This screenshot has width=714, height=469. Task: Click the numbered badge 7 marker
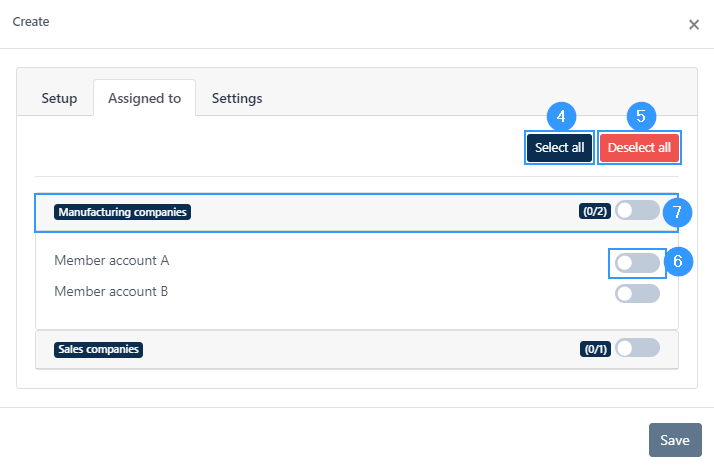[x=677, y=212]
